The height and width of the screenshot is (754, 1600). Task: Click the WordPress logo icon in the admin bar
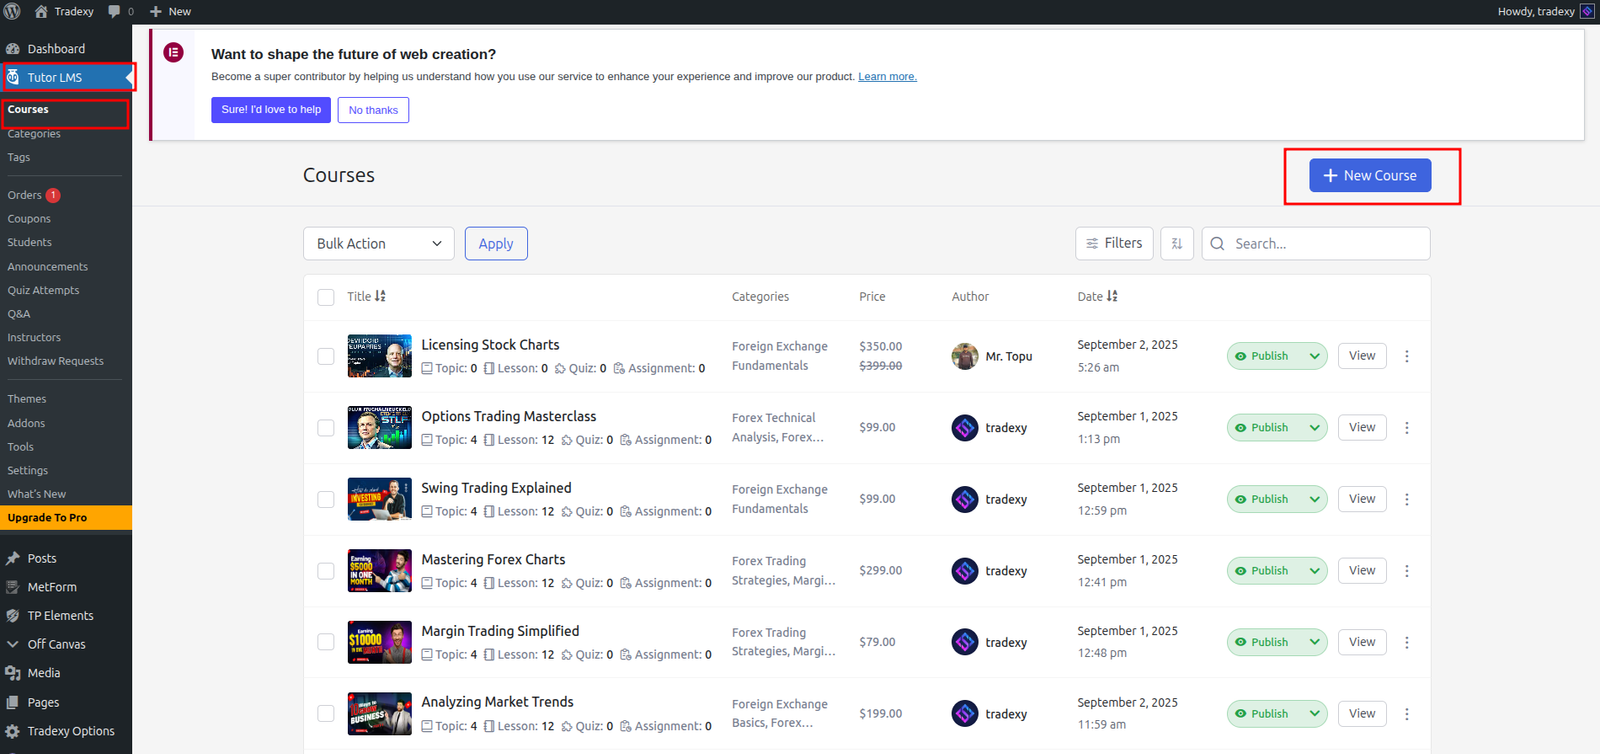coord(12,11)
